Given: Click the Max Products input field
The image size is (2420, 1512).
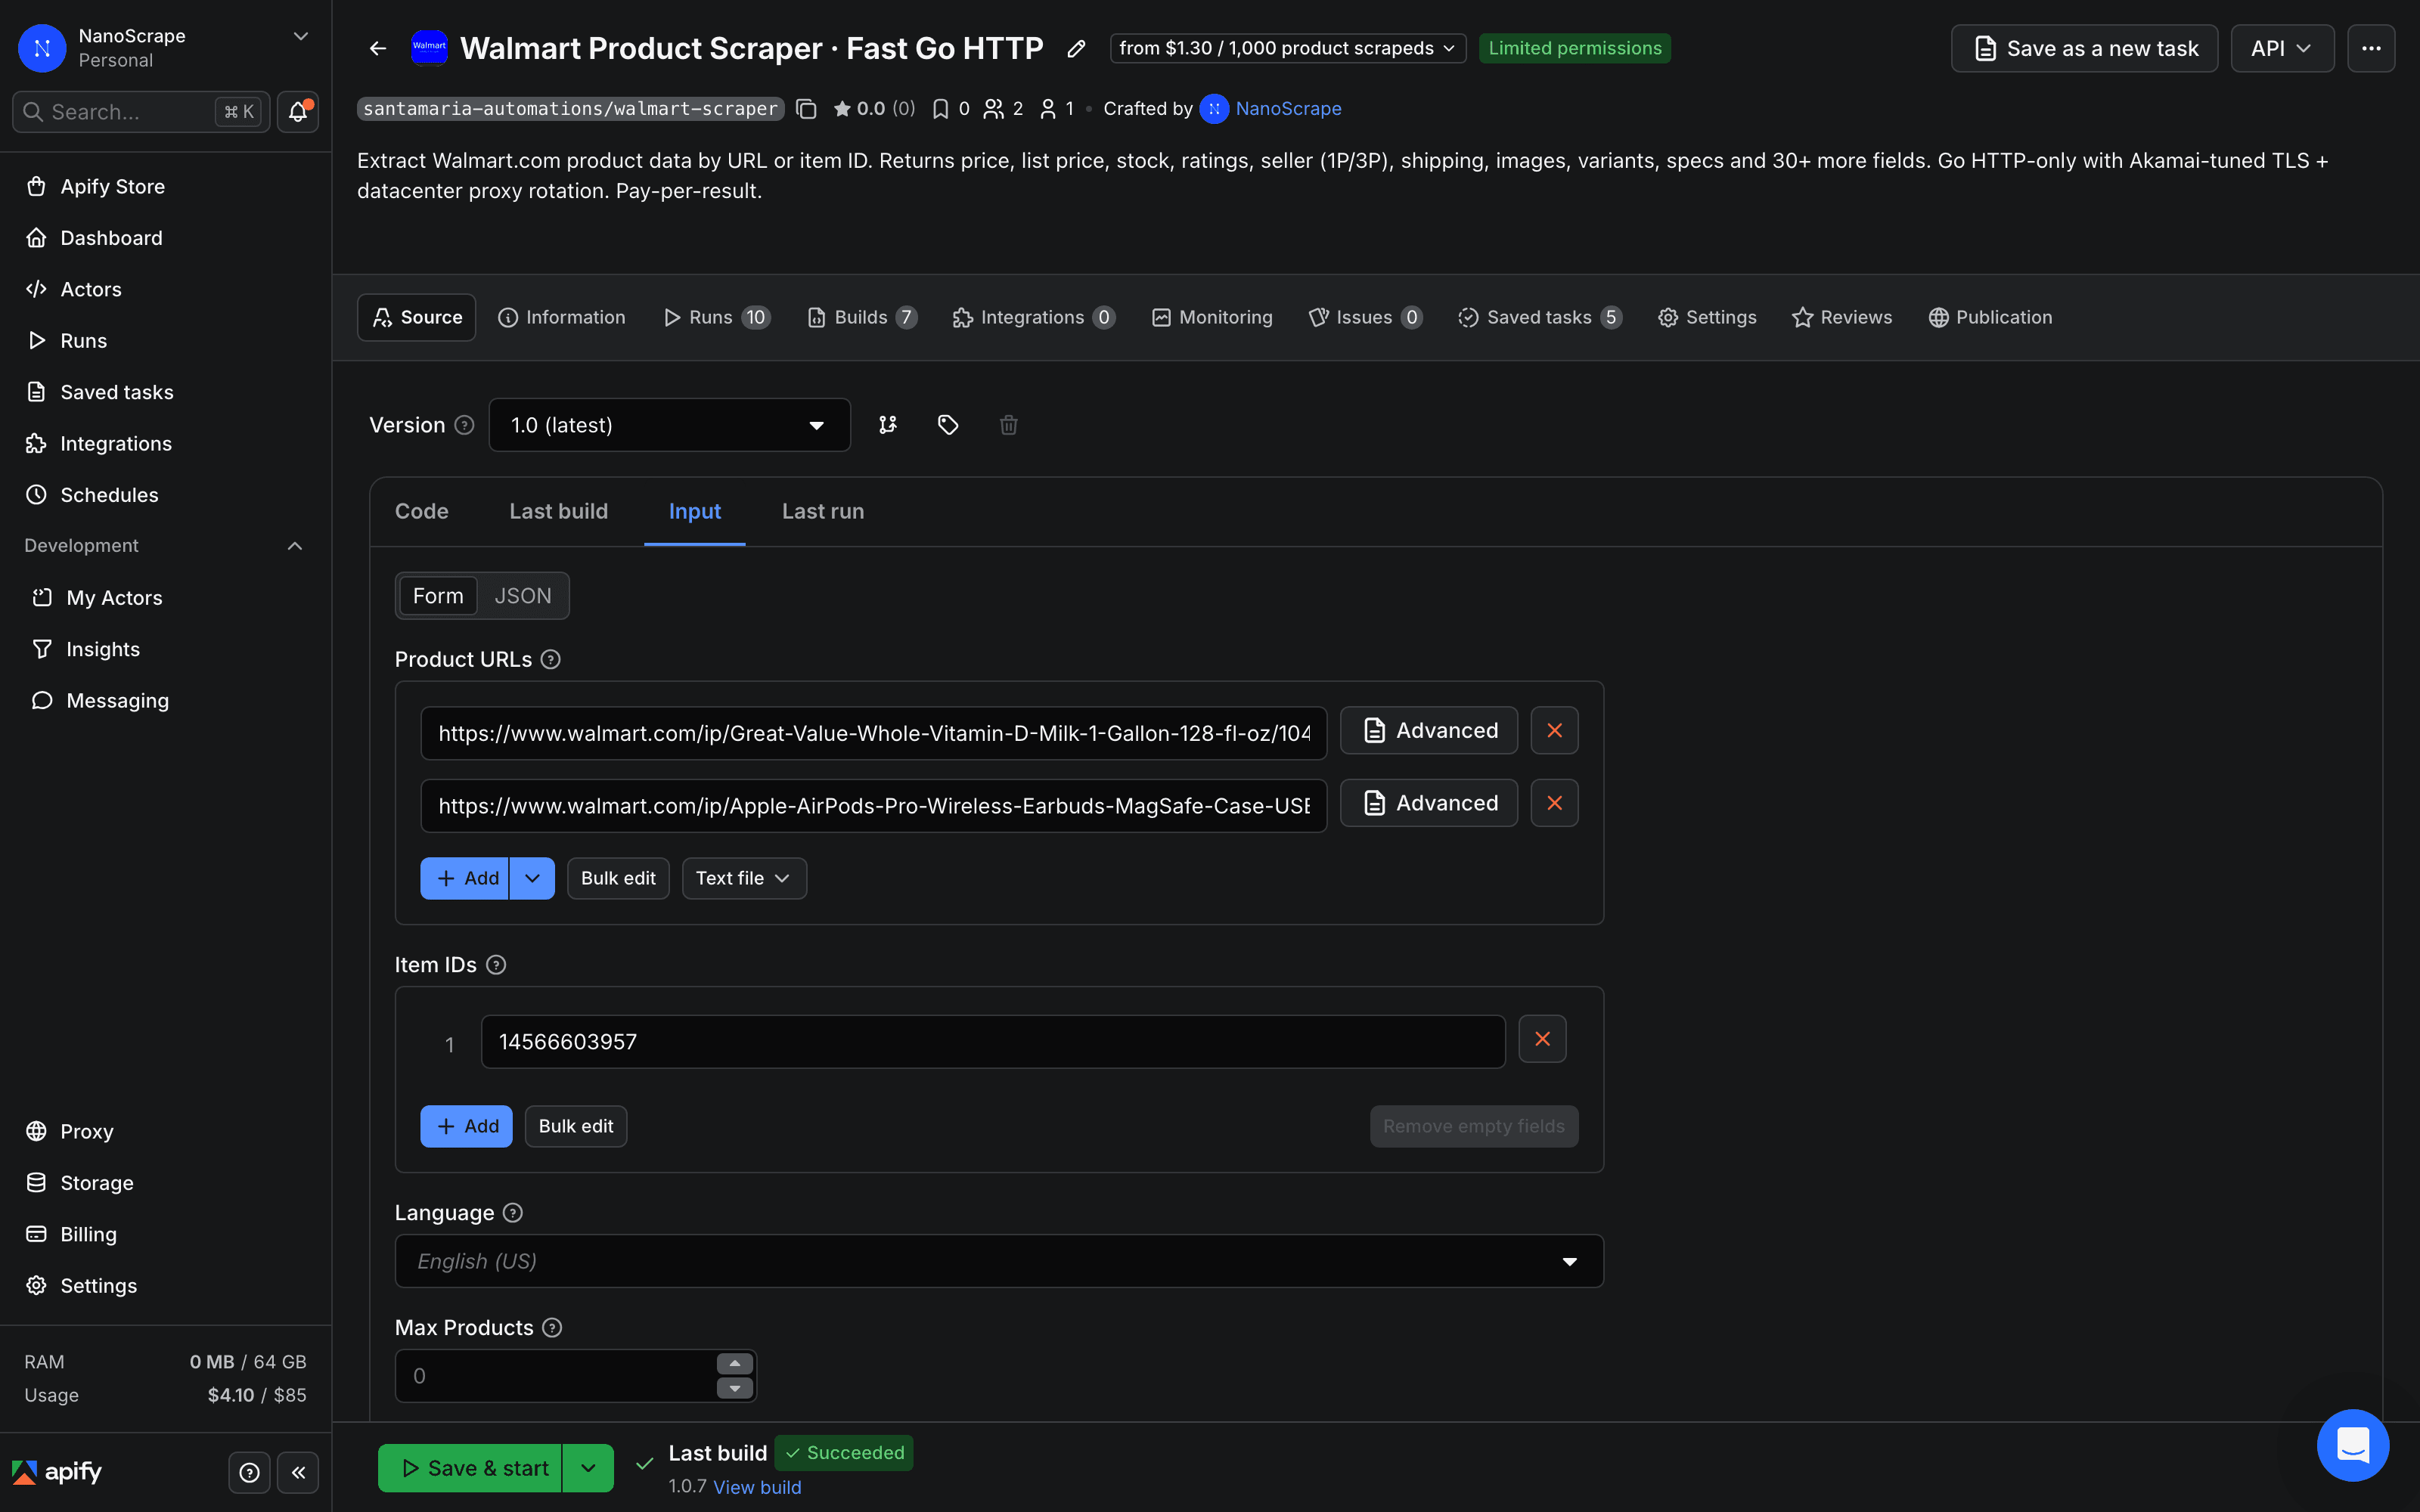Looking at the screenshot, I should coord(556,1376).
